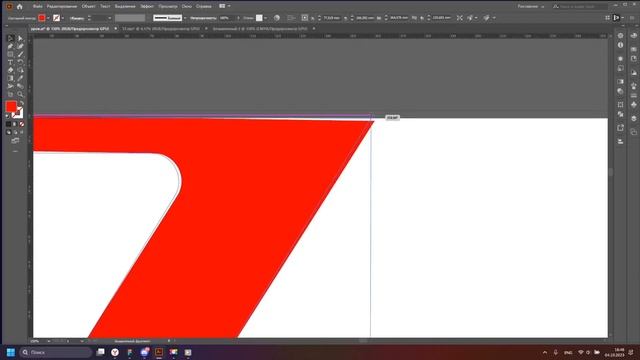Open the arrange documents dropdown
Image resolution: width=640 pixels, height=360 pixels.
point(224,7)
